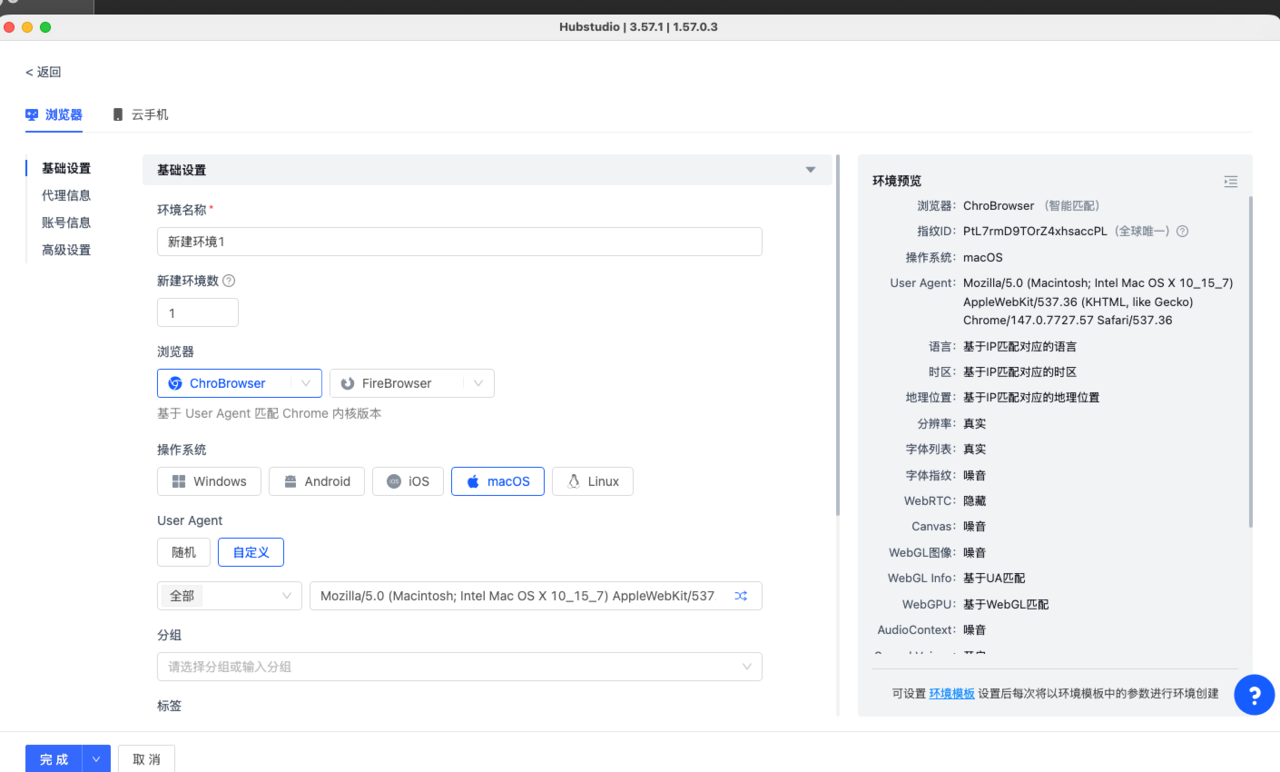This screenshot has width=1280, height=772.
Task: Click the Chrome logo in ChroBrowser selector
Action: pos(175,383)
